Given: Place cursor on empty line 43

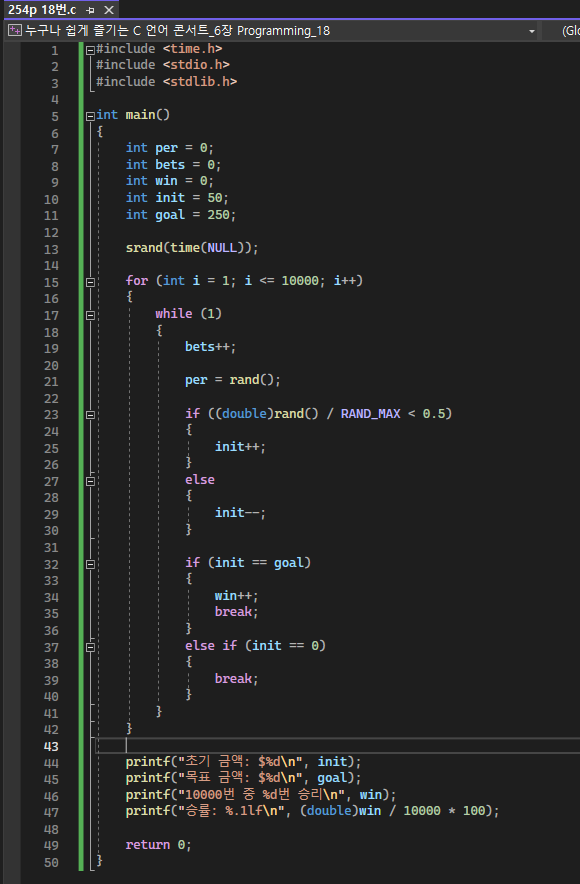Looking at the screenshot, I should pyautogui.click(x=338, y=745).
